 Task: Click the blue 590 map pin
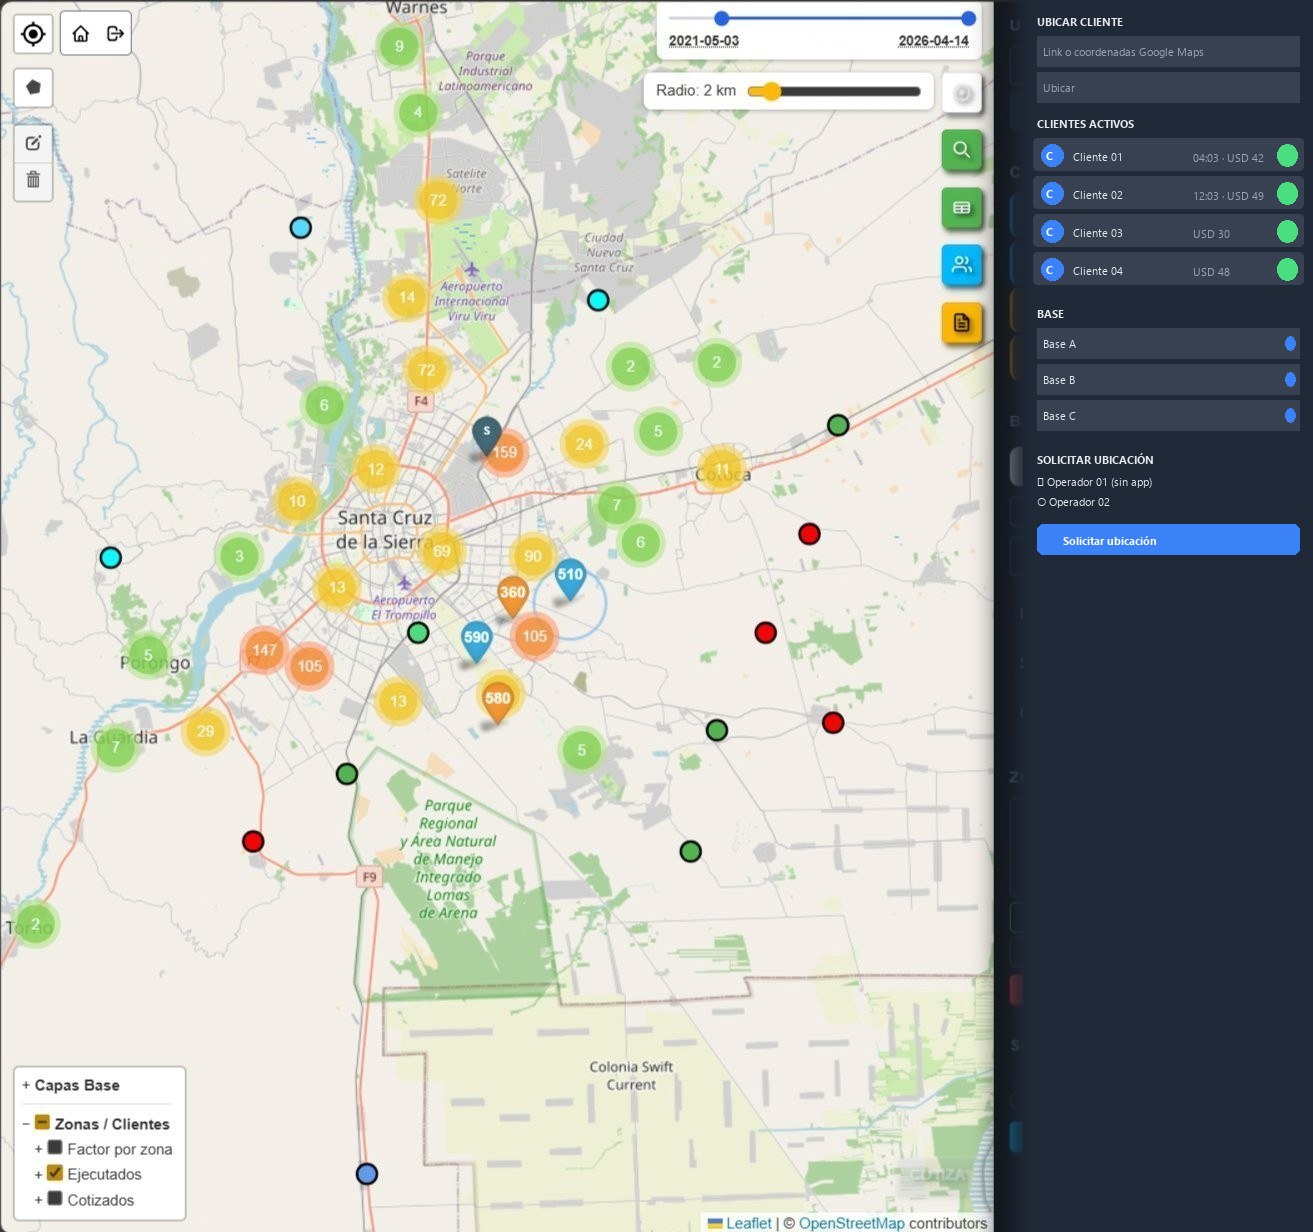[476, 642]
